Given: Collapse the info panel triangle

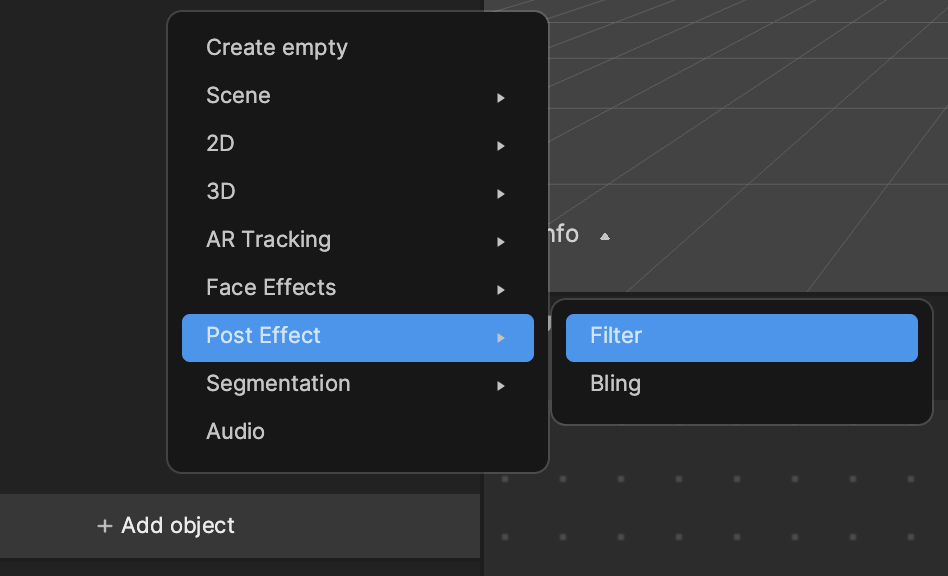Looking at the screenshot, I should [605, 236].
